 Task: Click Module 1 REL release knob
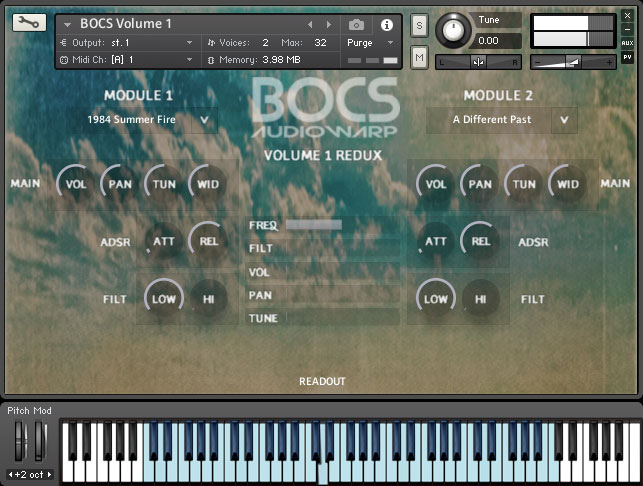tap(208, 241)
